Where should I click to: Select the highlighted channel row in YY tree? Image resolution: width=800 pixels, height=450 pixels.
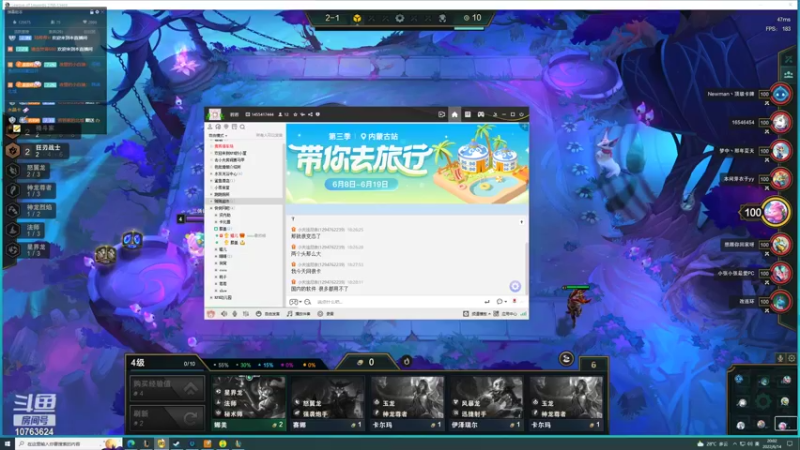[244, 201]
